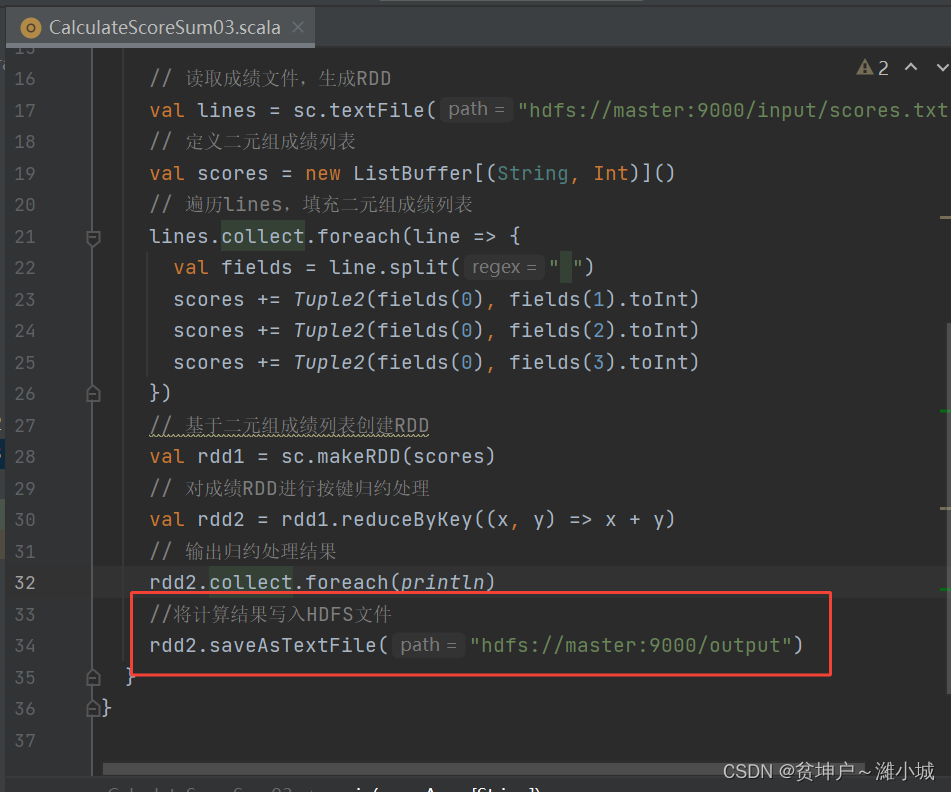The image size is (951, 792).
Task: Toggle the fold marker on line 36
Action: (x=93, y=708)
